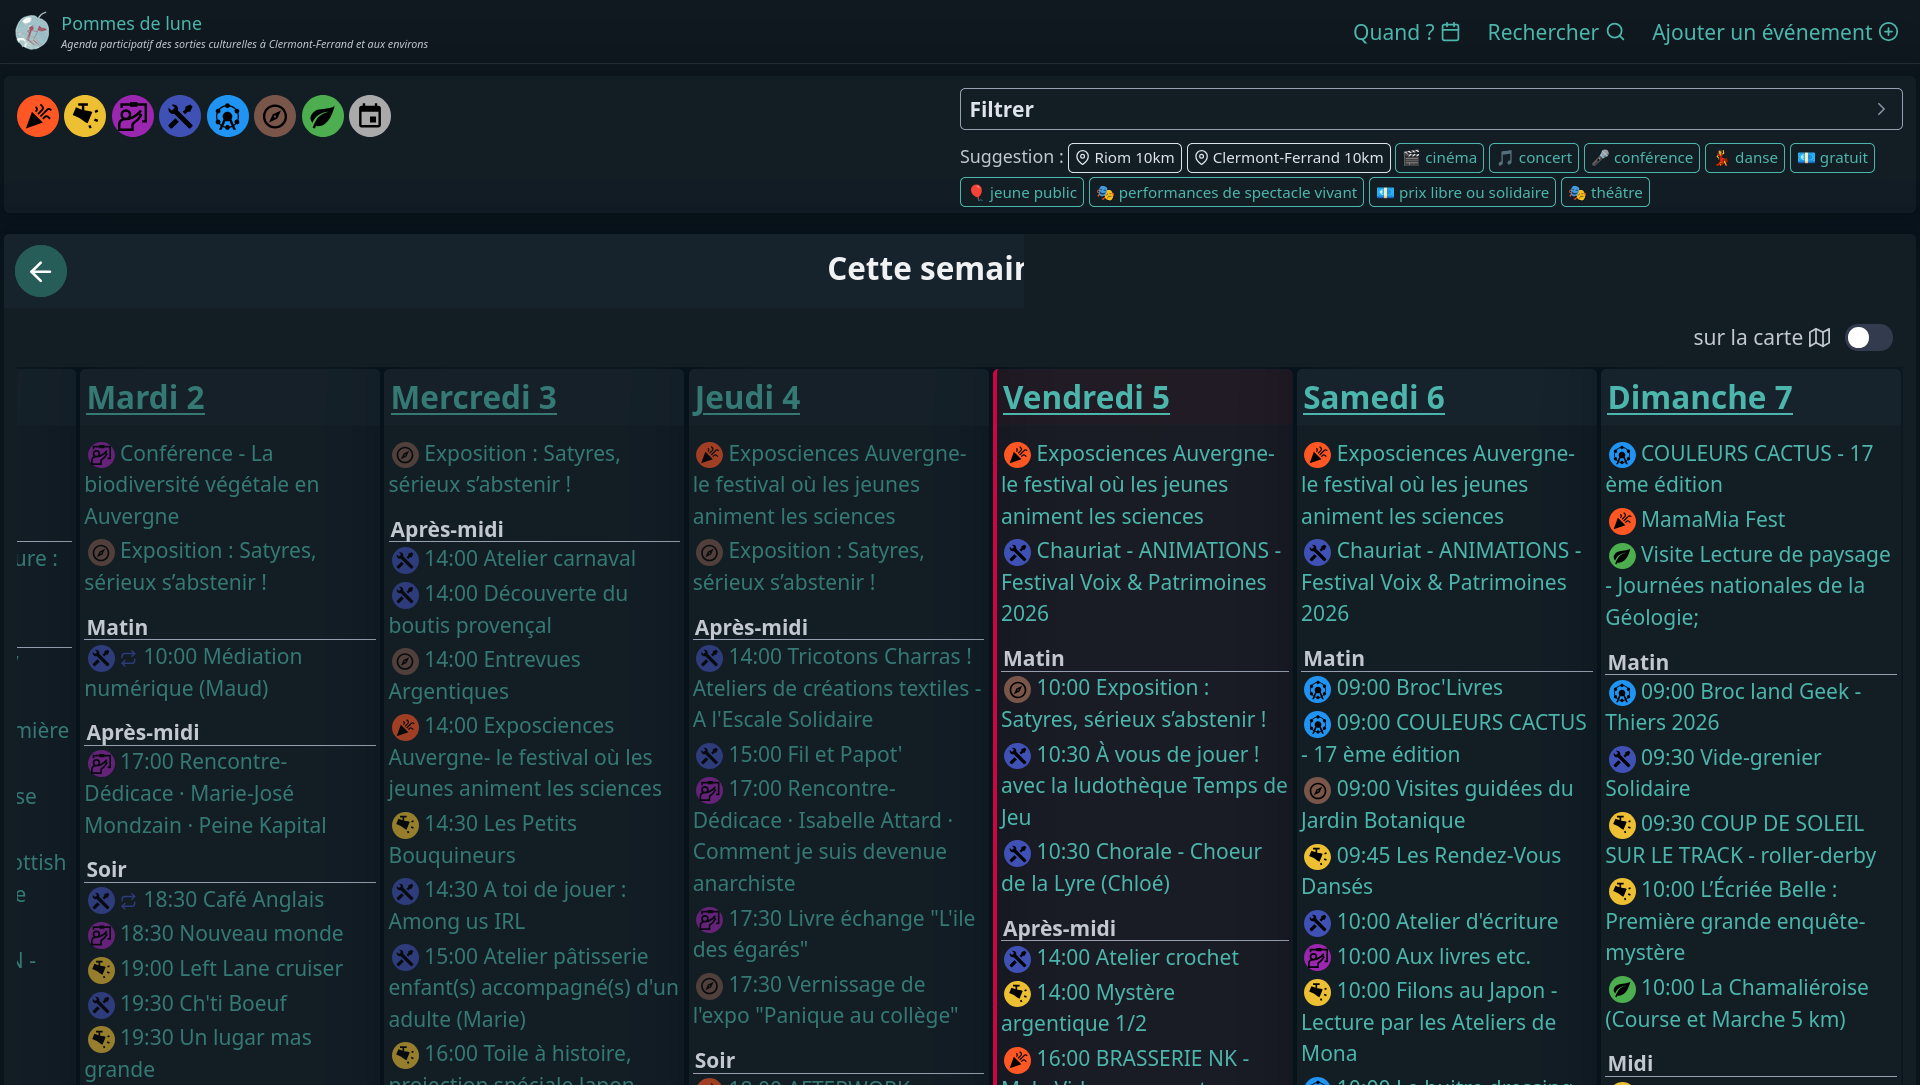
Task: Expand the Filtrer panel
Action: click(x=1430, y=109)
